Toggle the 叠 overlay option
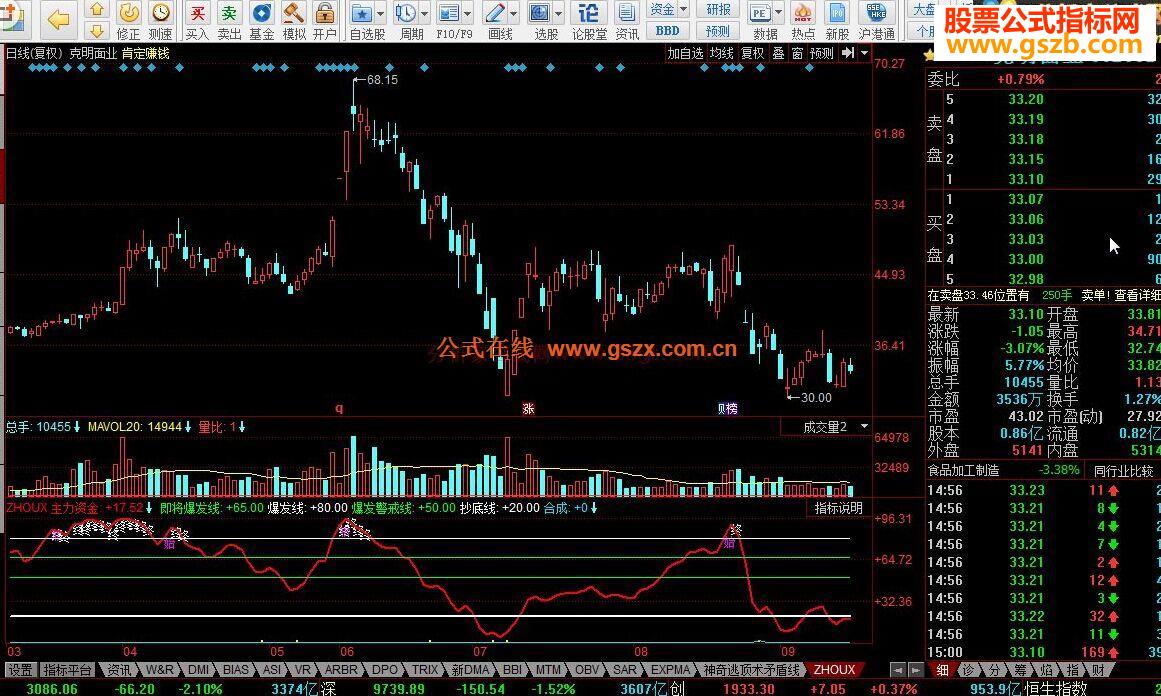 778,53
